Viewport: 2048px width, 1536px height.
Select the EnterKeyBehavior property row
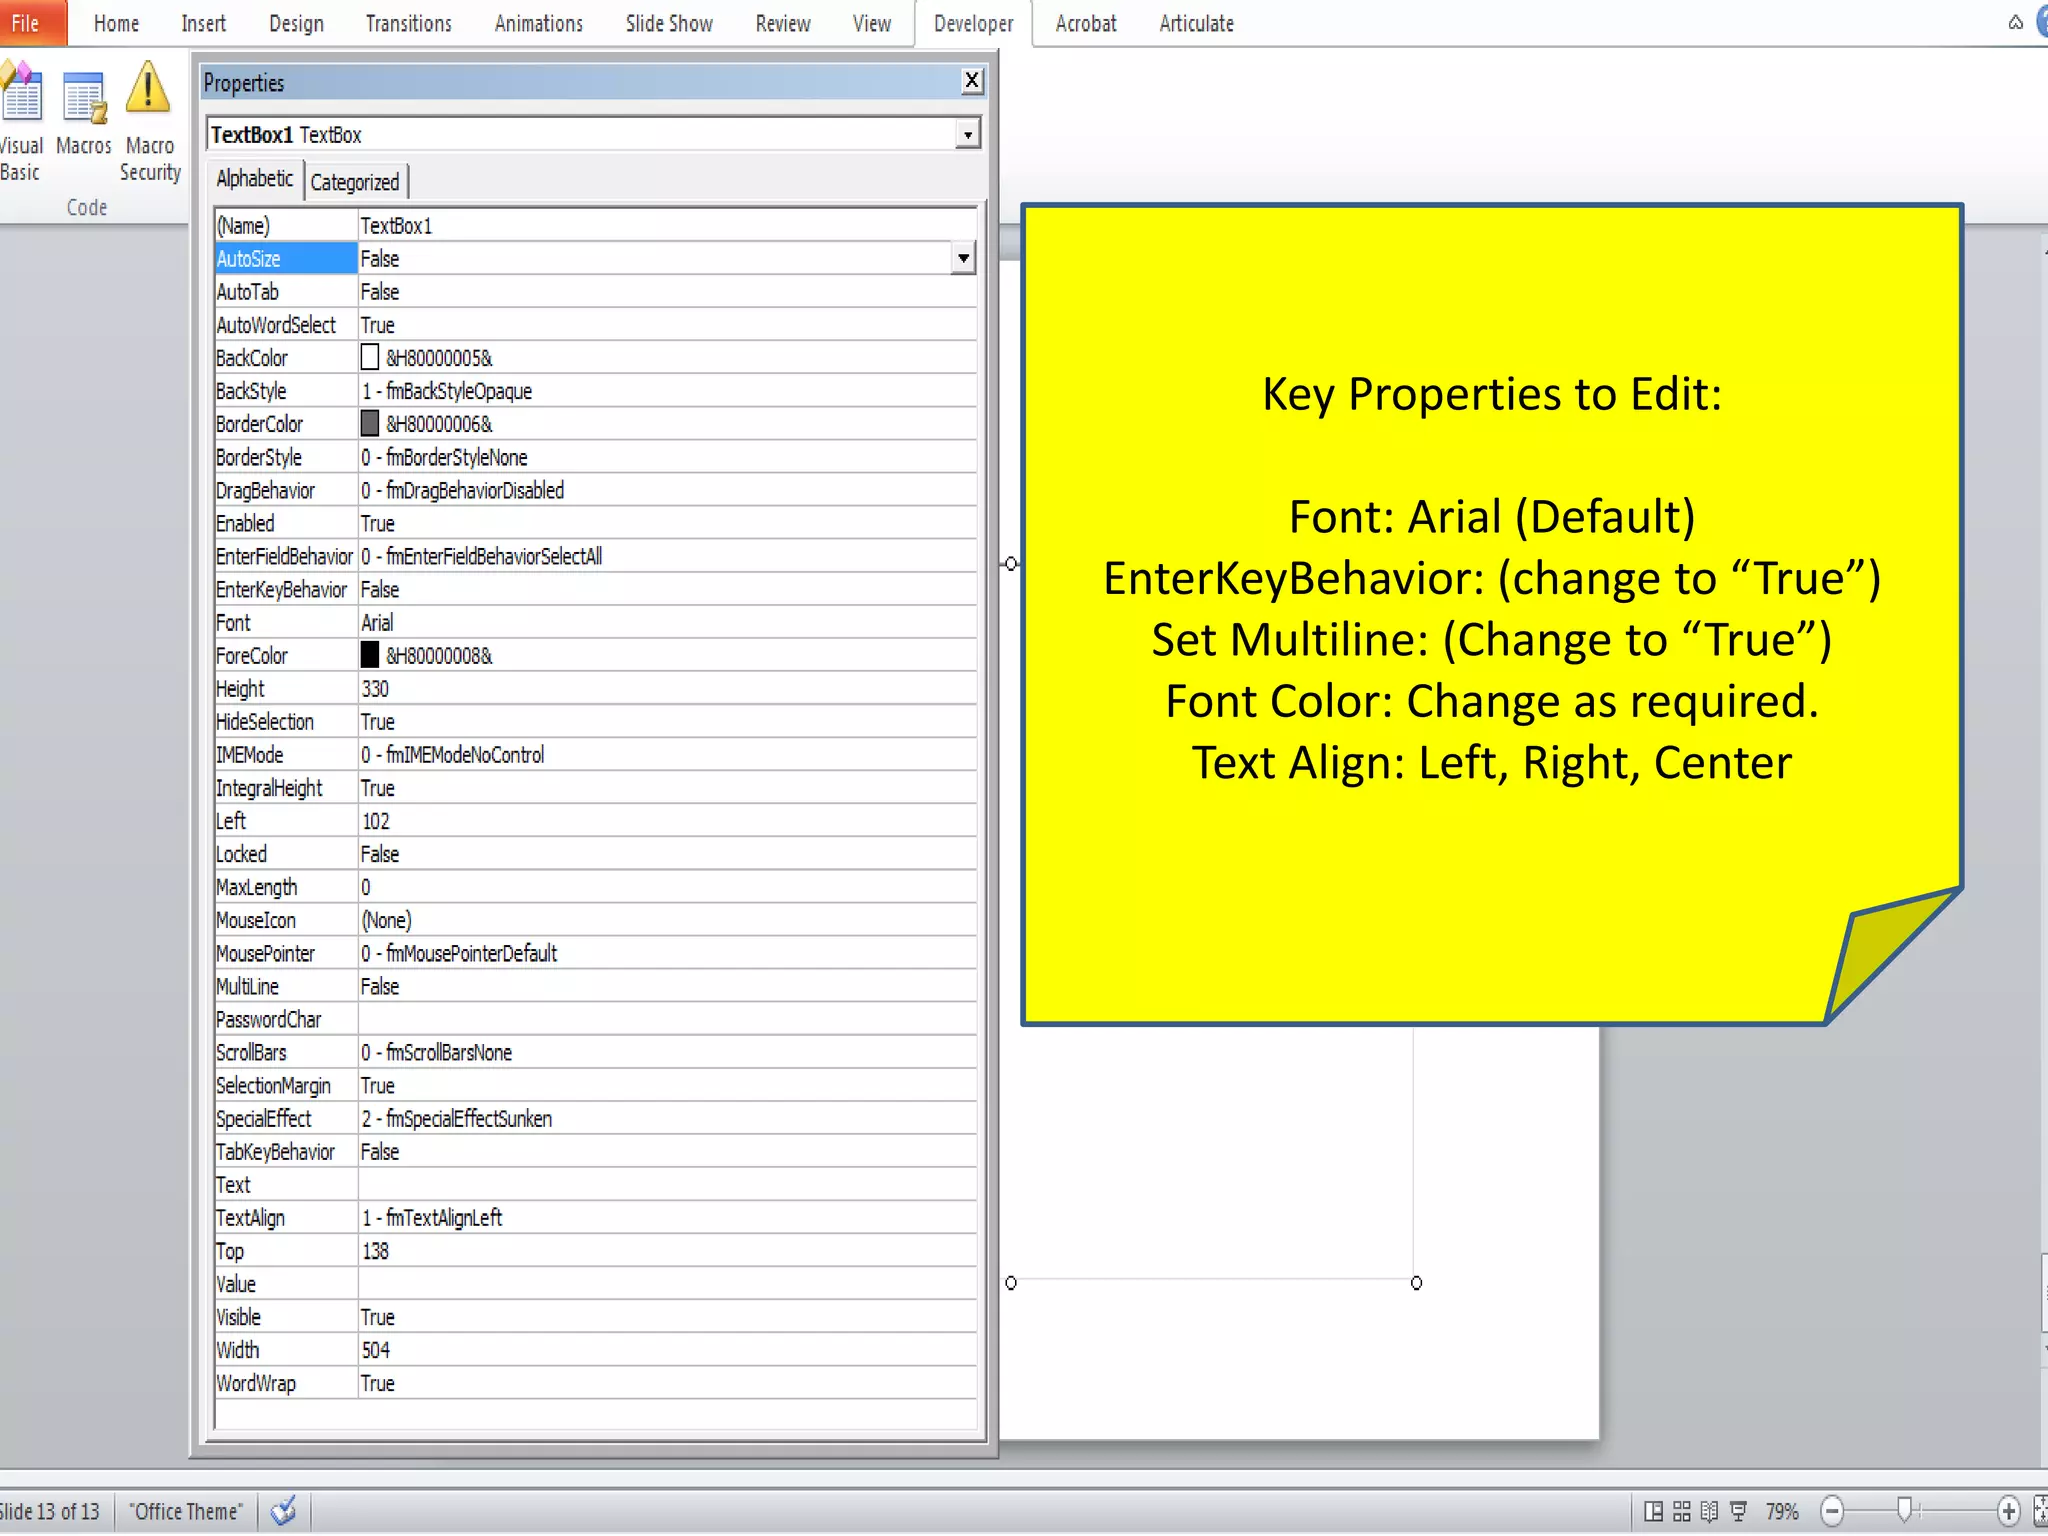coord(596,588)
